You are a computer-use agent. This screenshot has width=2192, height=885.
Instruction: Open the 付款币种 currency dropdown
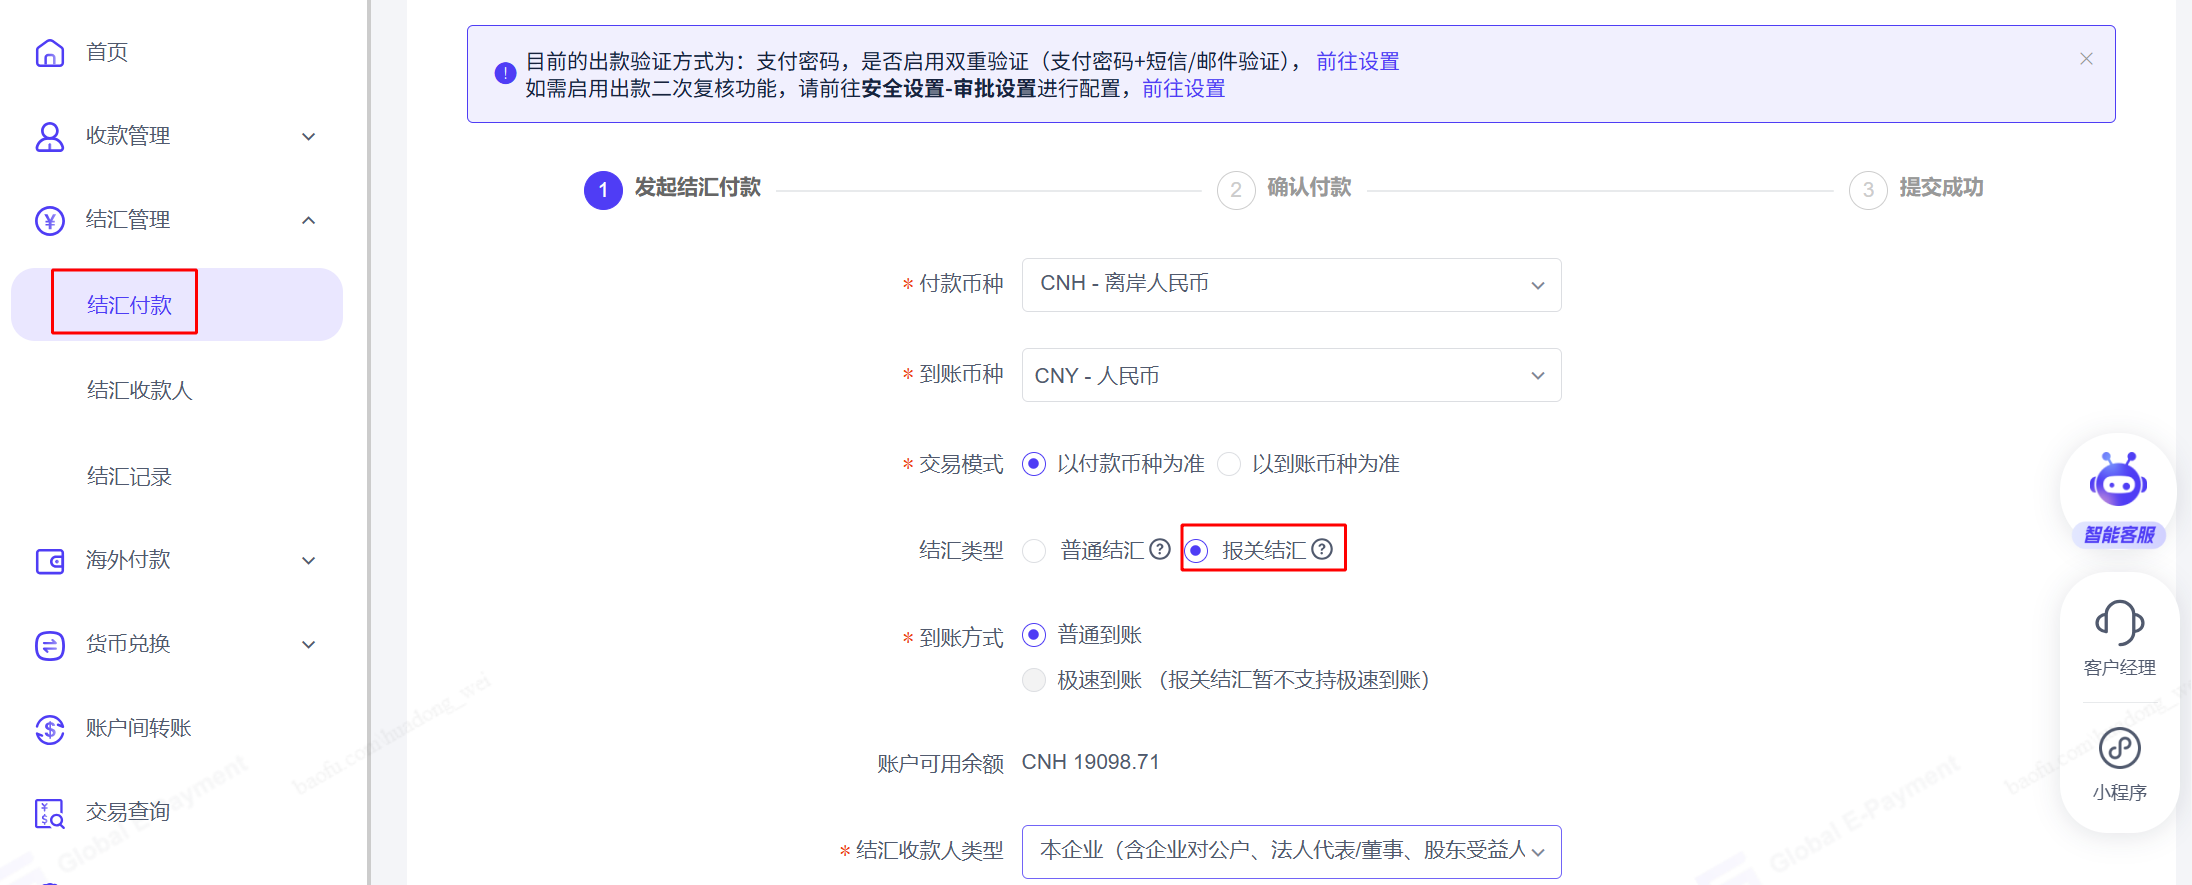[1291, 285]
